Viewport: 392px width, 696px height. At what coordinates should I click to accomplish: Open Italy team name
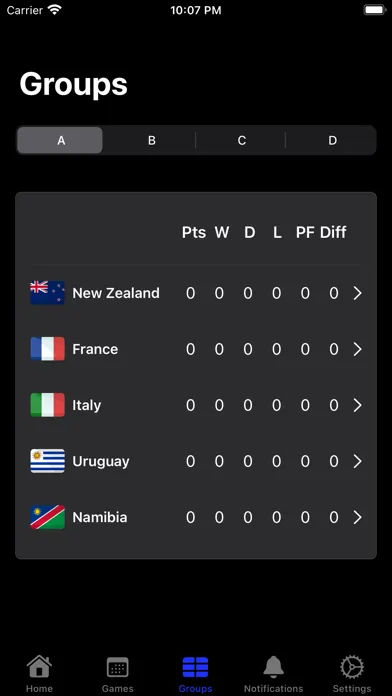pyautogui.click(x=87, y=405)
